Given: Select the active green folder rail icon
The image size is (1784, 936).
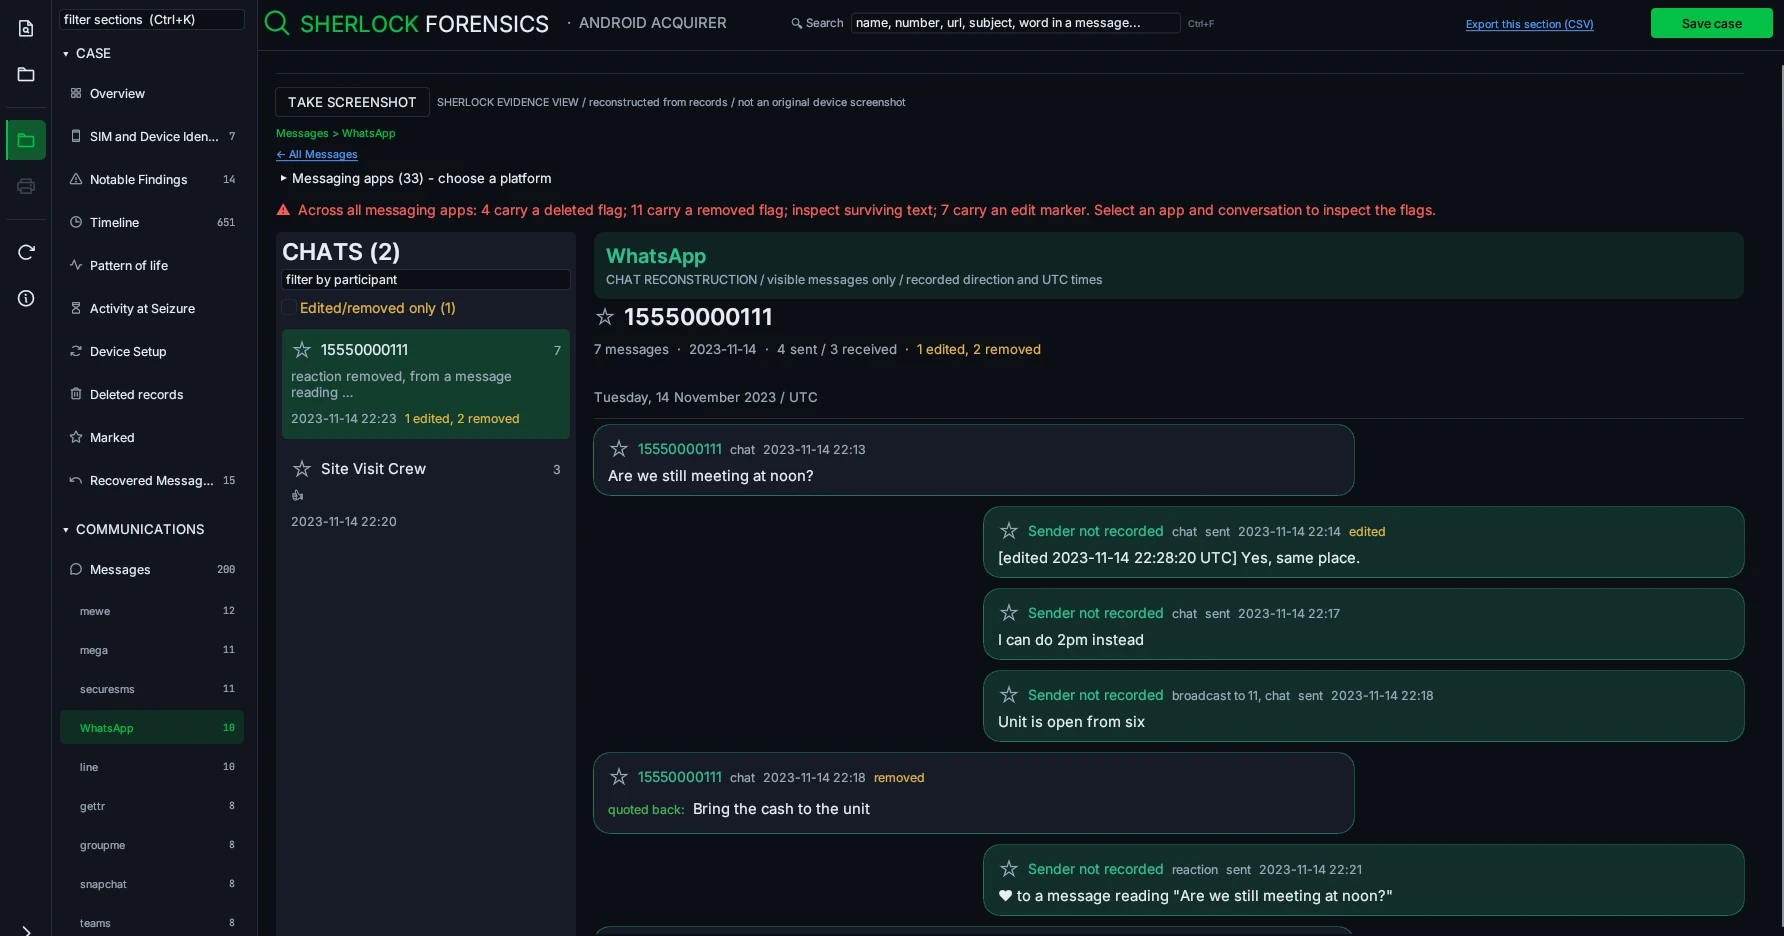Looking at the screenshot, I should pos(26,140).
